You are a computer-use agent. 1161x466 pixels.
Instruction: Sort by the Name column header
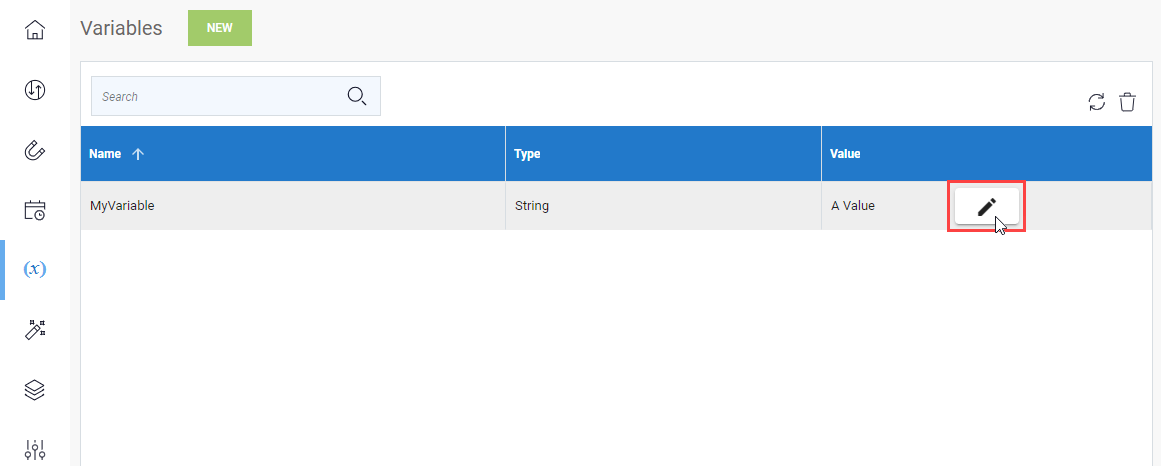point(105,154)
